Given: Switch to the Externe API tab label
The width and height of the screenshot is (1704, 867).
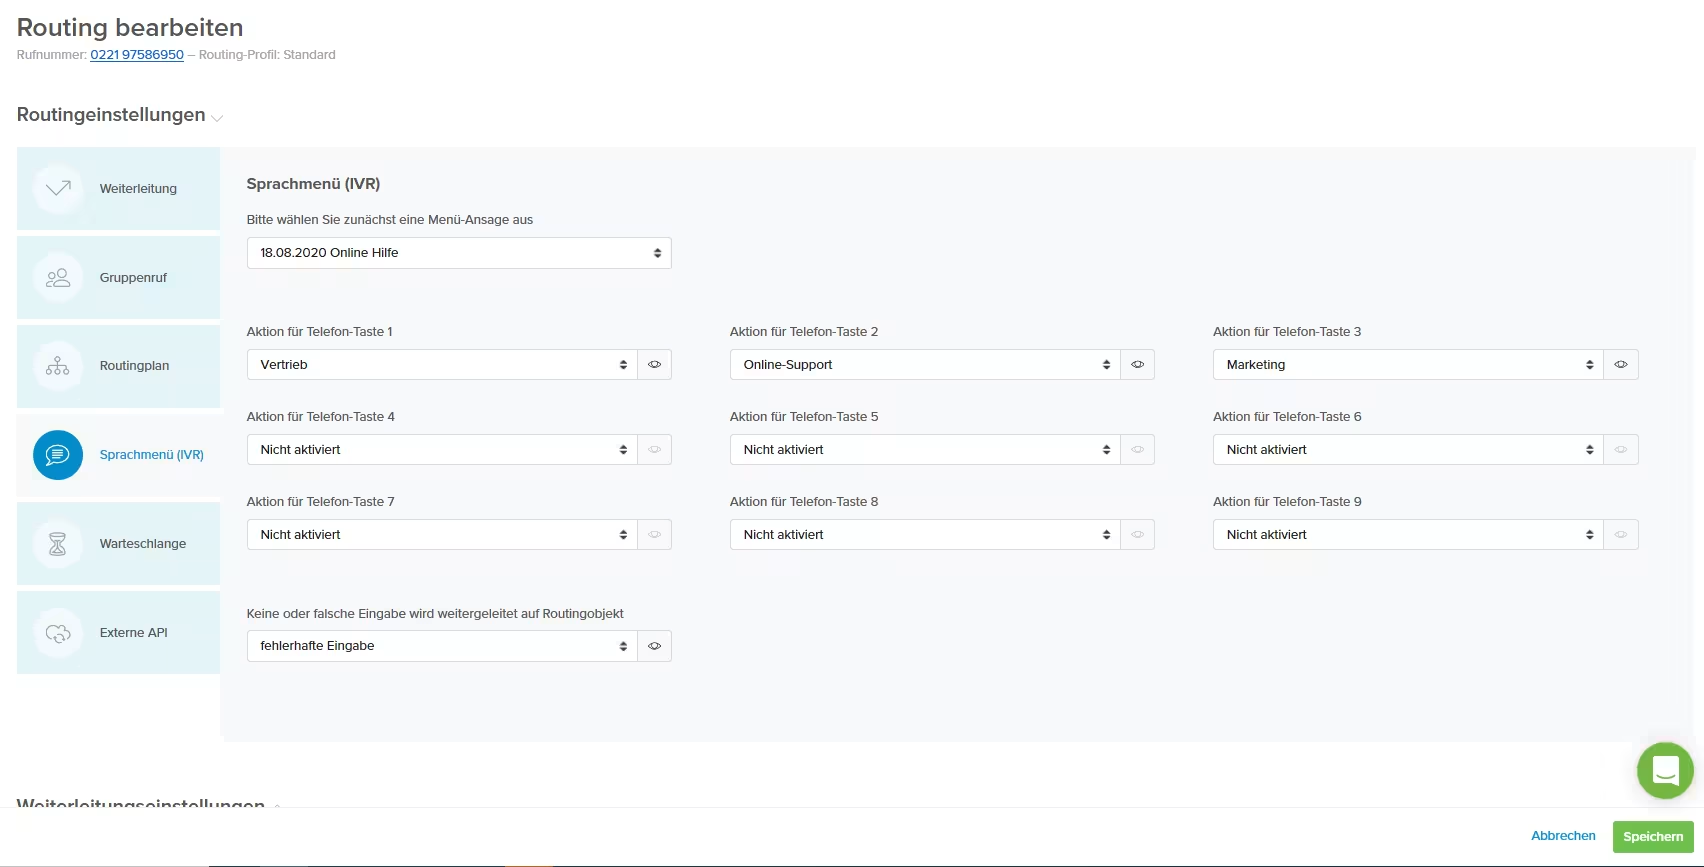Looking at the screenshot, I should pos(134,633).
